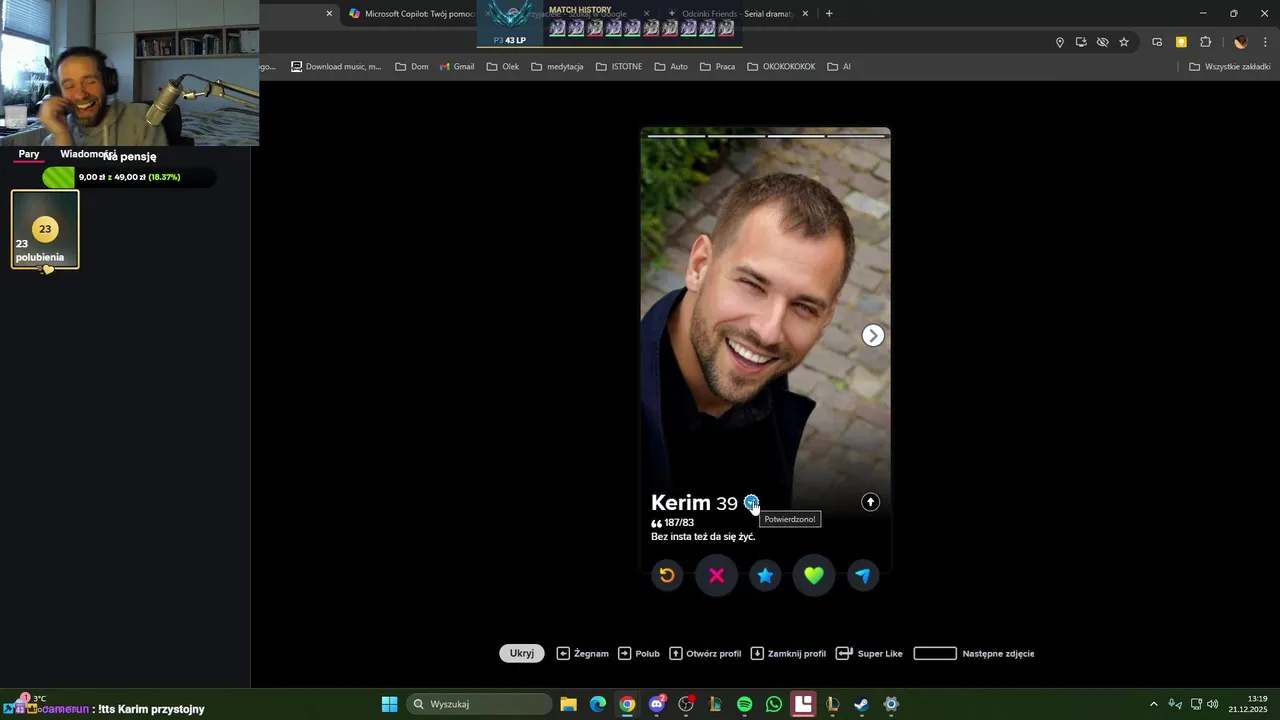Show hidden system tray icons
Screen dimensions: 1280x720
coord(1153,704)
